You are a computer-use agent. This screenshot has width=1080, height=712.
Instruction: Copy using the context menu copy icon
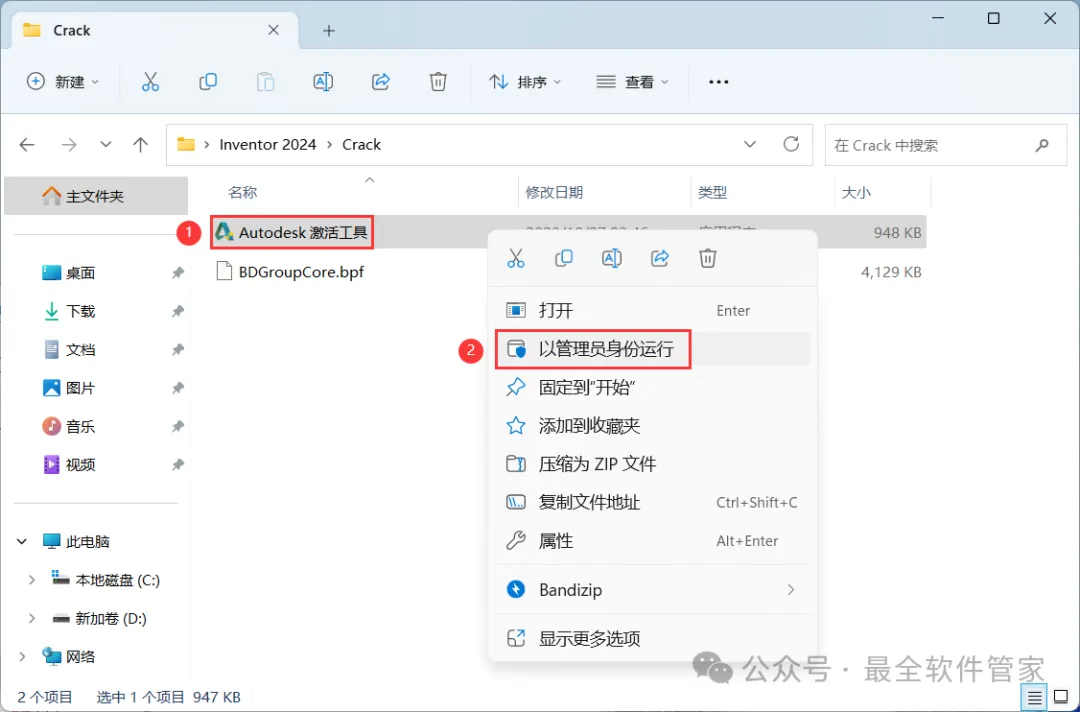pyautogui.click(x=563, y=258)
